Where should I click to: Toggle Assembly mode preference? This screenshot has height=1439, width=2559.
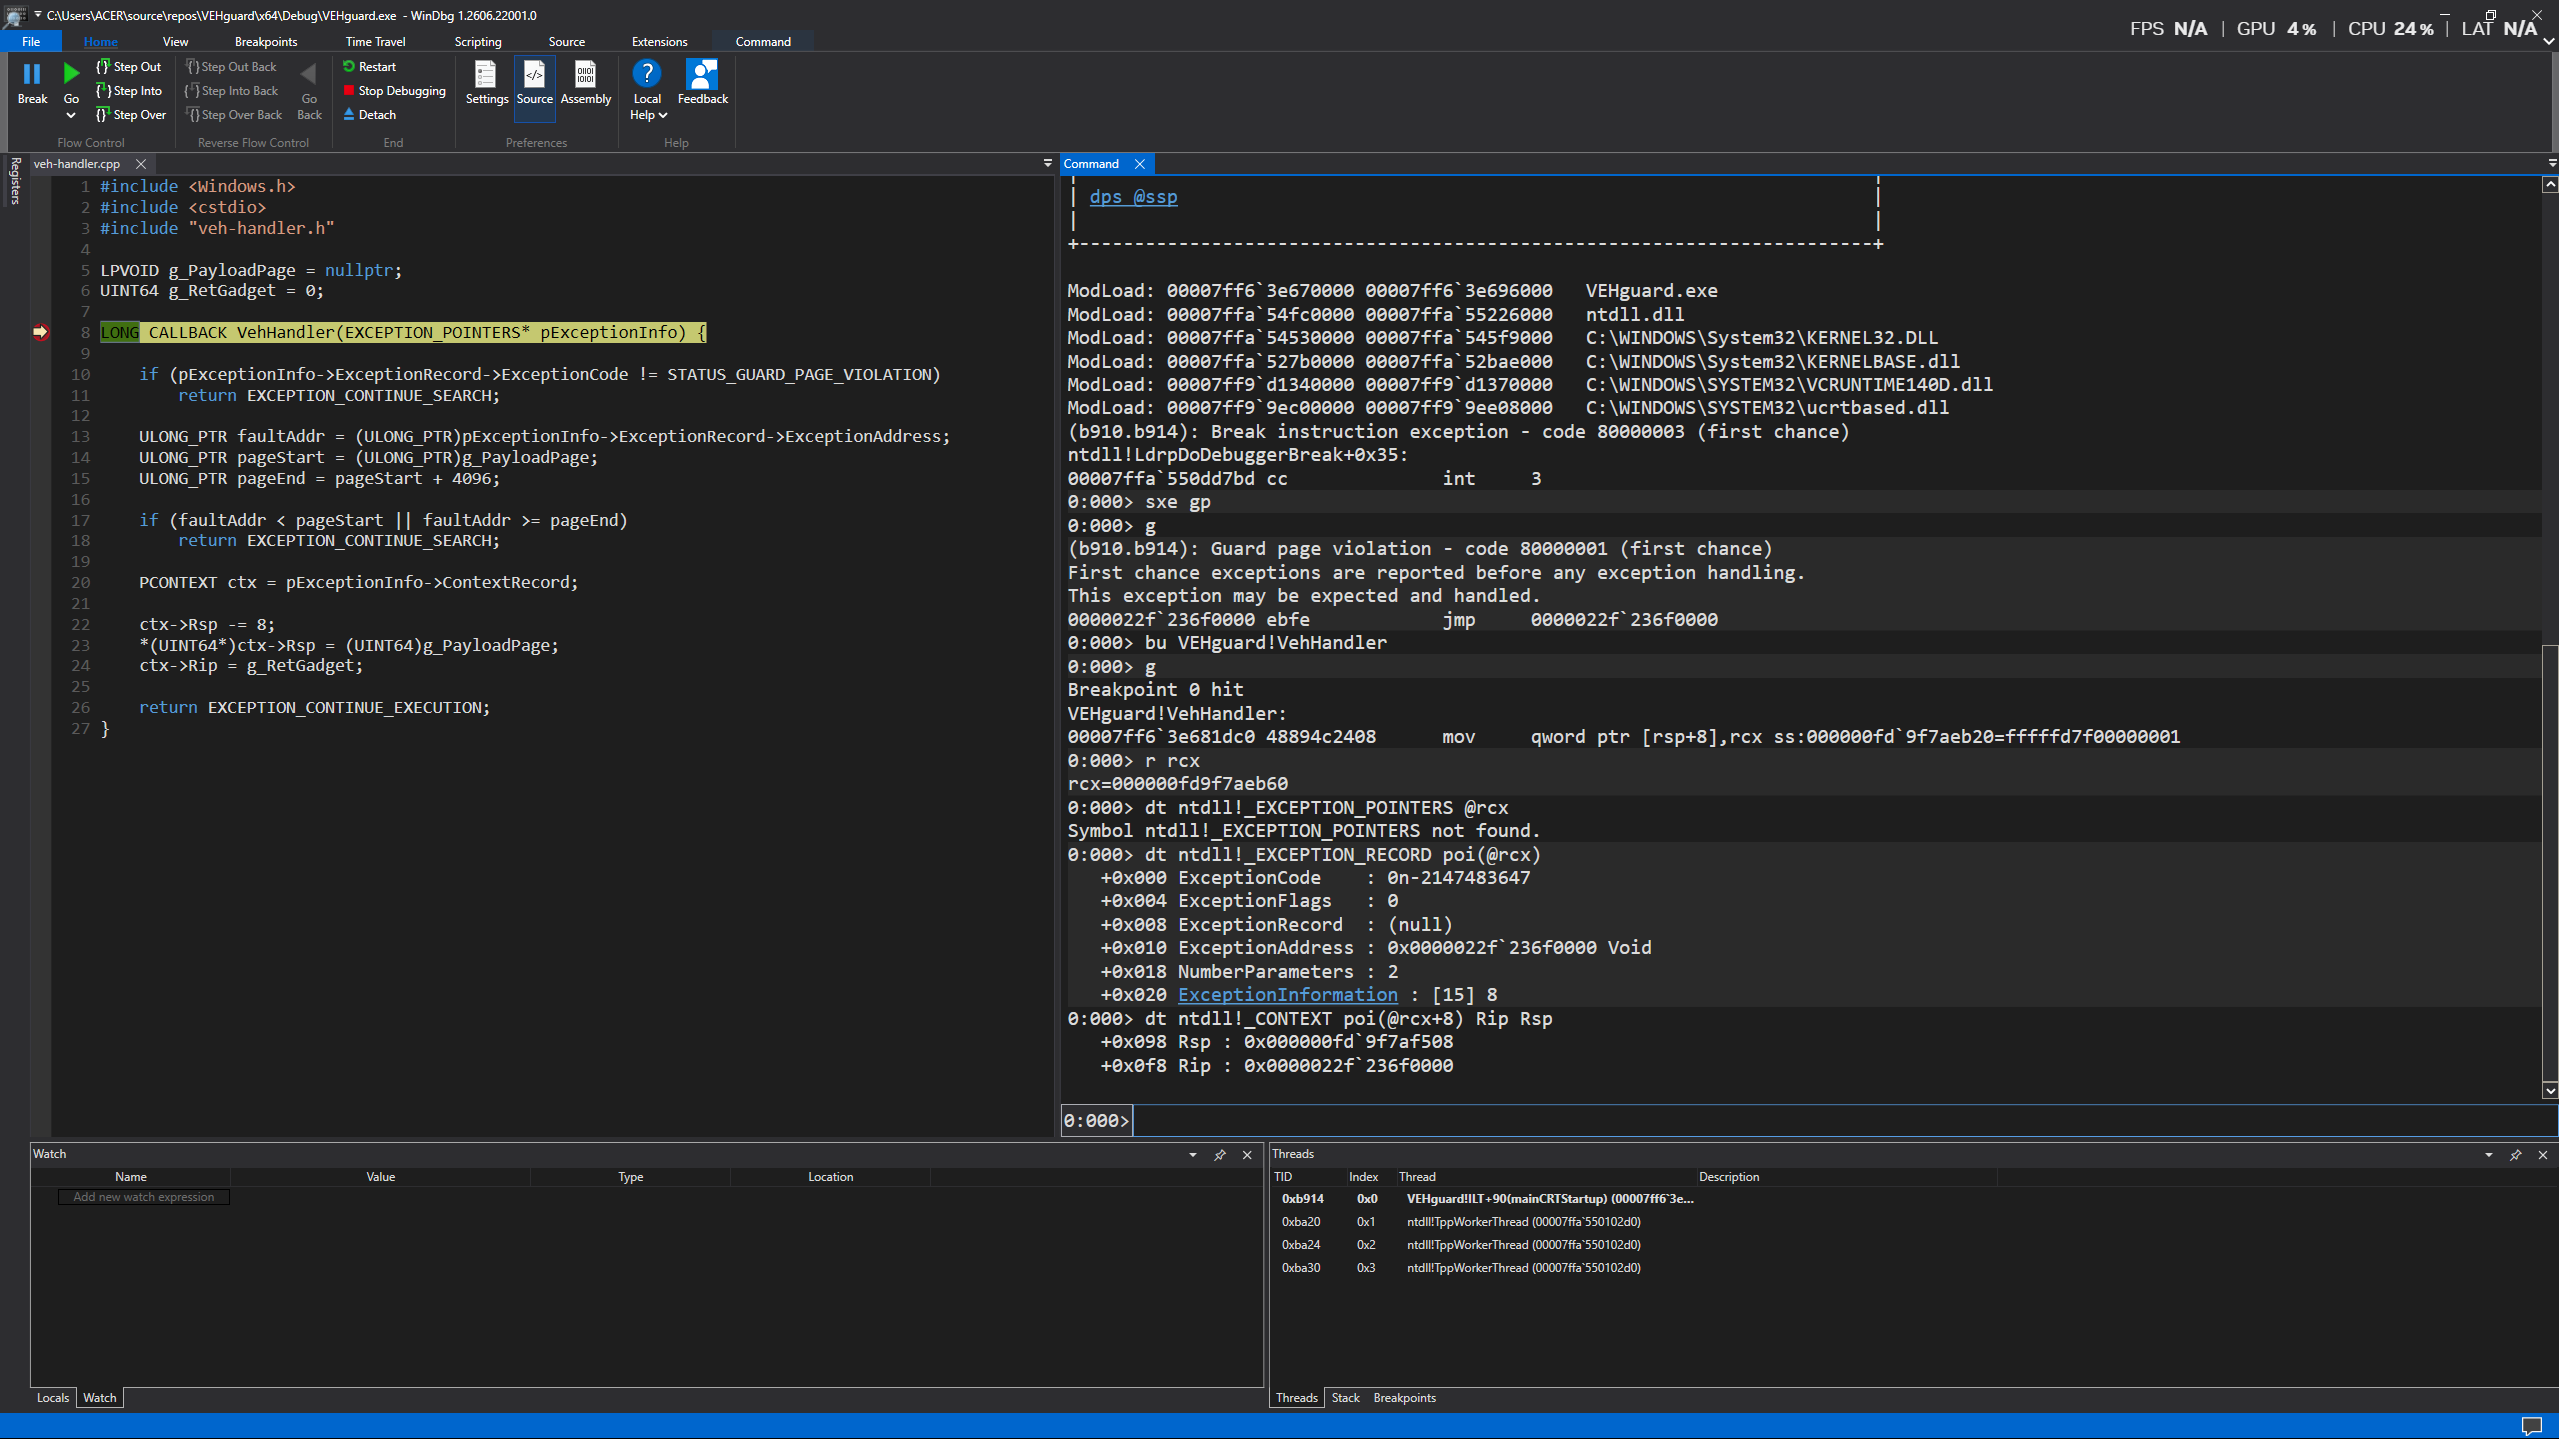(x=586, y=83)
